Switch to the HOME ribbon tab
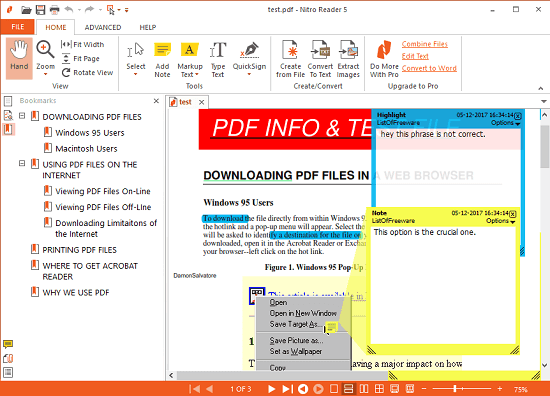 (55, 27)
